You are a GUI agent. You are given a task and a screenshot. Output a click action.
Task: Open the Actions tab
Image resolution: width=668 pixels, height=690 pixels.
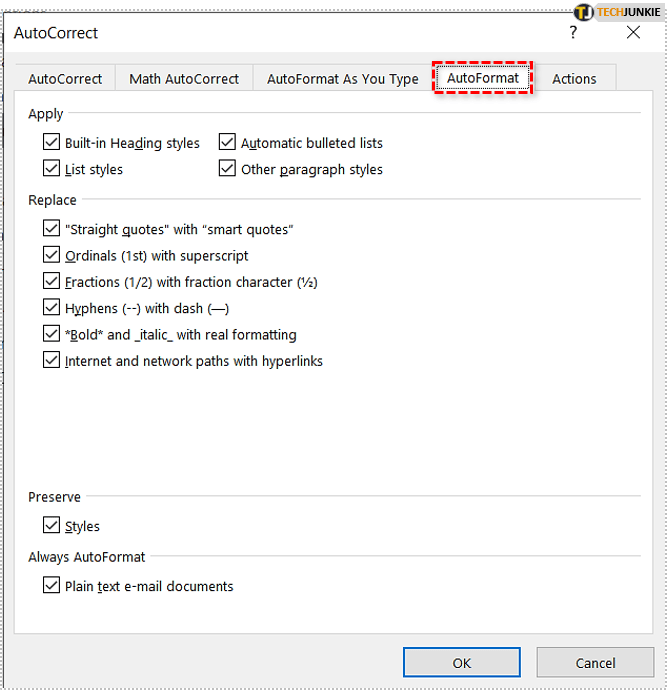(x=574, y=79)
